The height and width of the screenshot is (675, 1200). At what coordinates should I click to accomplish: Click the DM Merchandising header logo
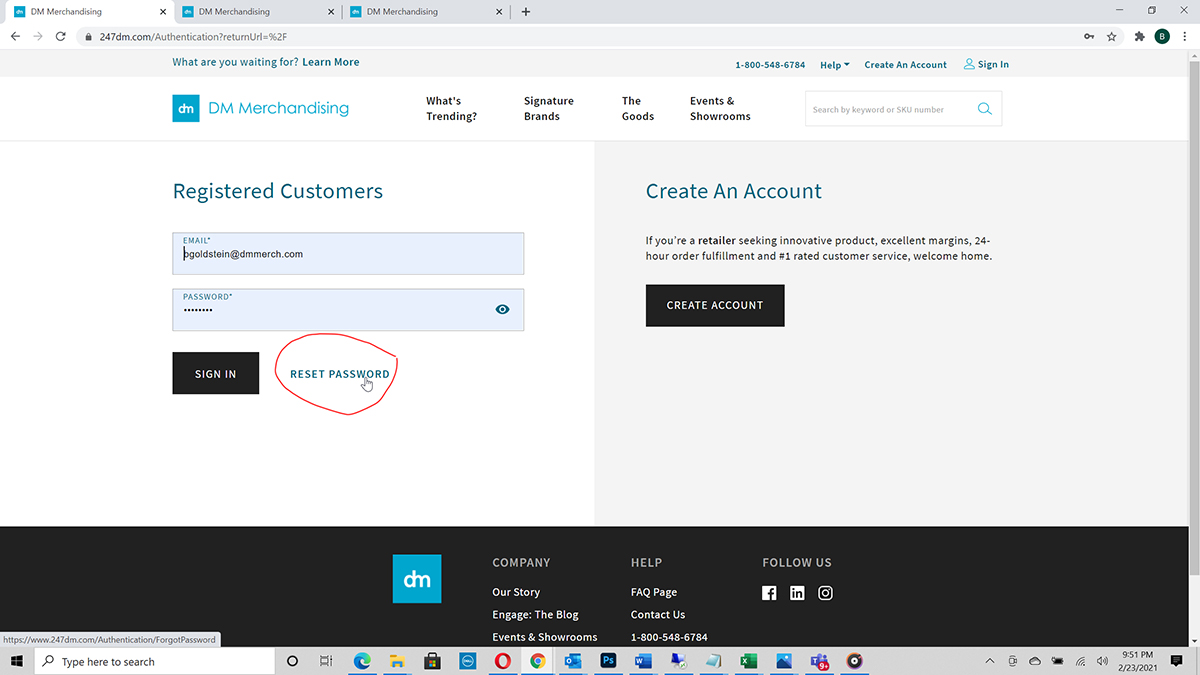click(x=260, y=108)
